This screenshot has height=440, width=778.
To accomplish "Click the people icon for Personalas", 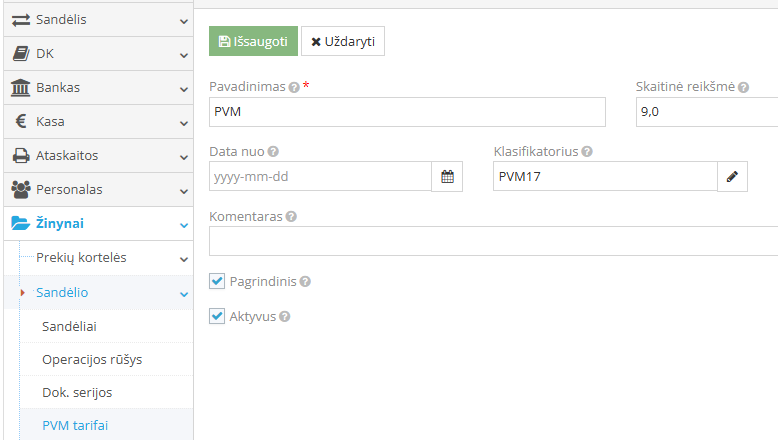I will 21,189.
